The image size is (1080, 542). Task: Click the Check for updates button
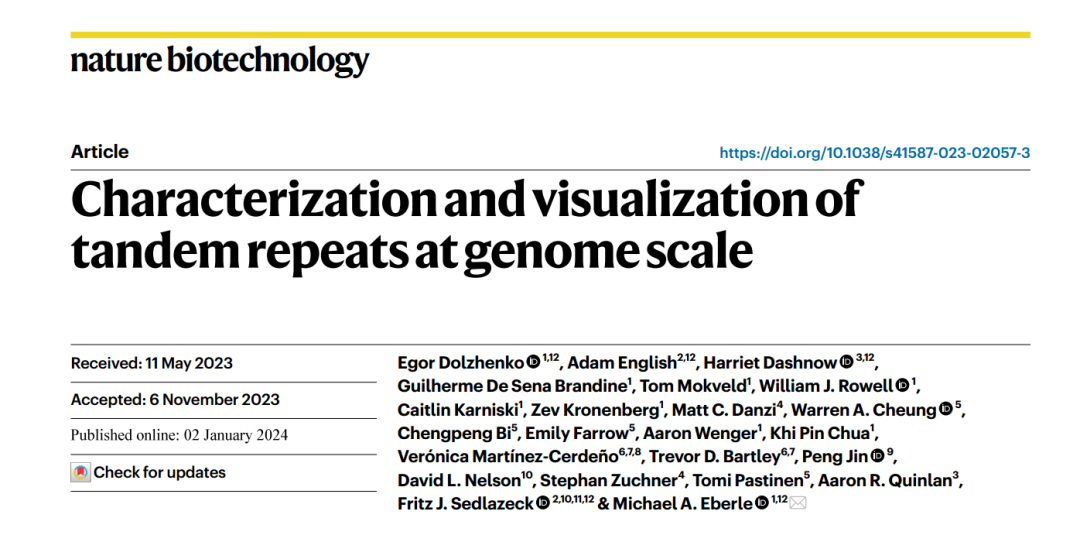(148, 472)
